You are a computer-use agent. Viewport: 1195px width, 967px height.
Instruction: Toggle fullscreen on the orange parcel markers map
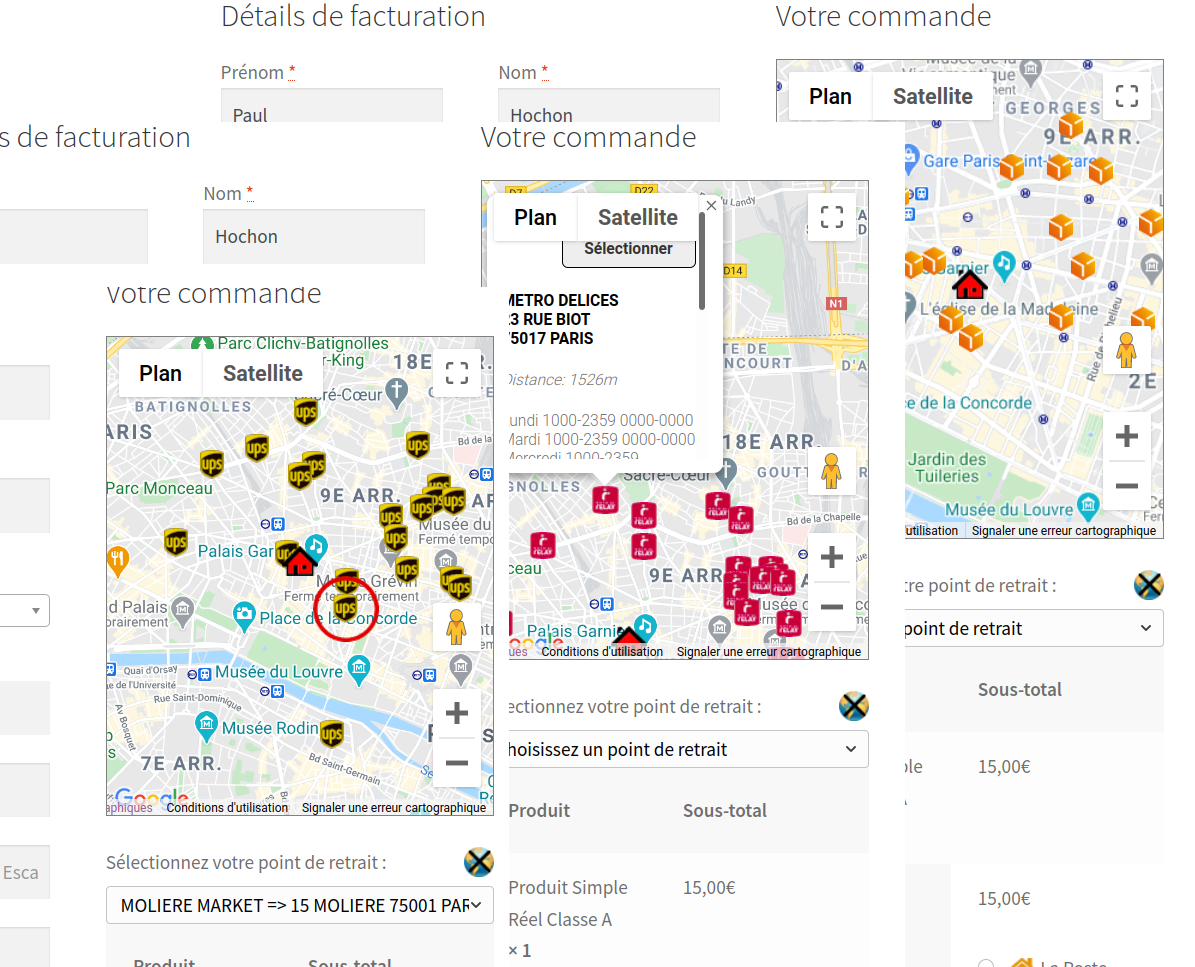point(1126,96)
